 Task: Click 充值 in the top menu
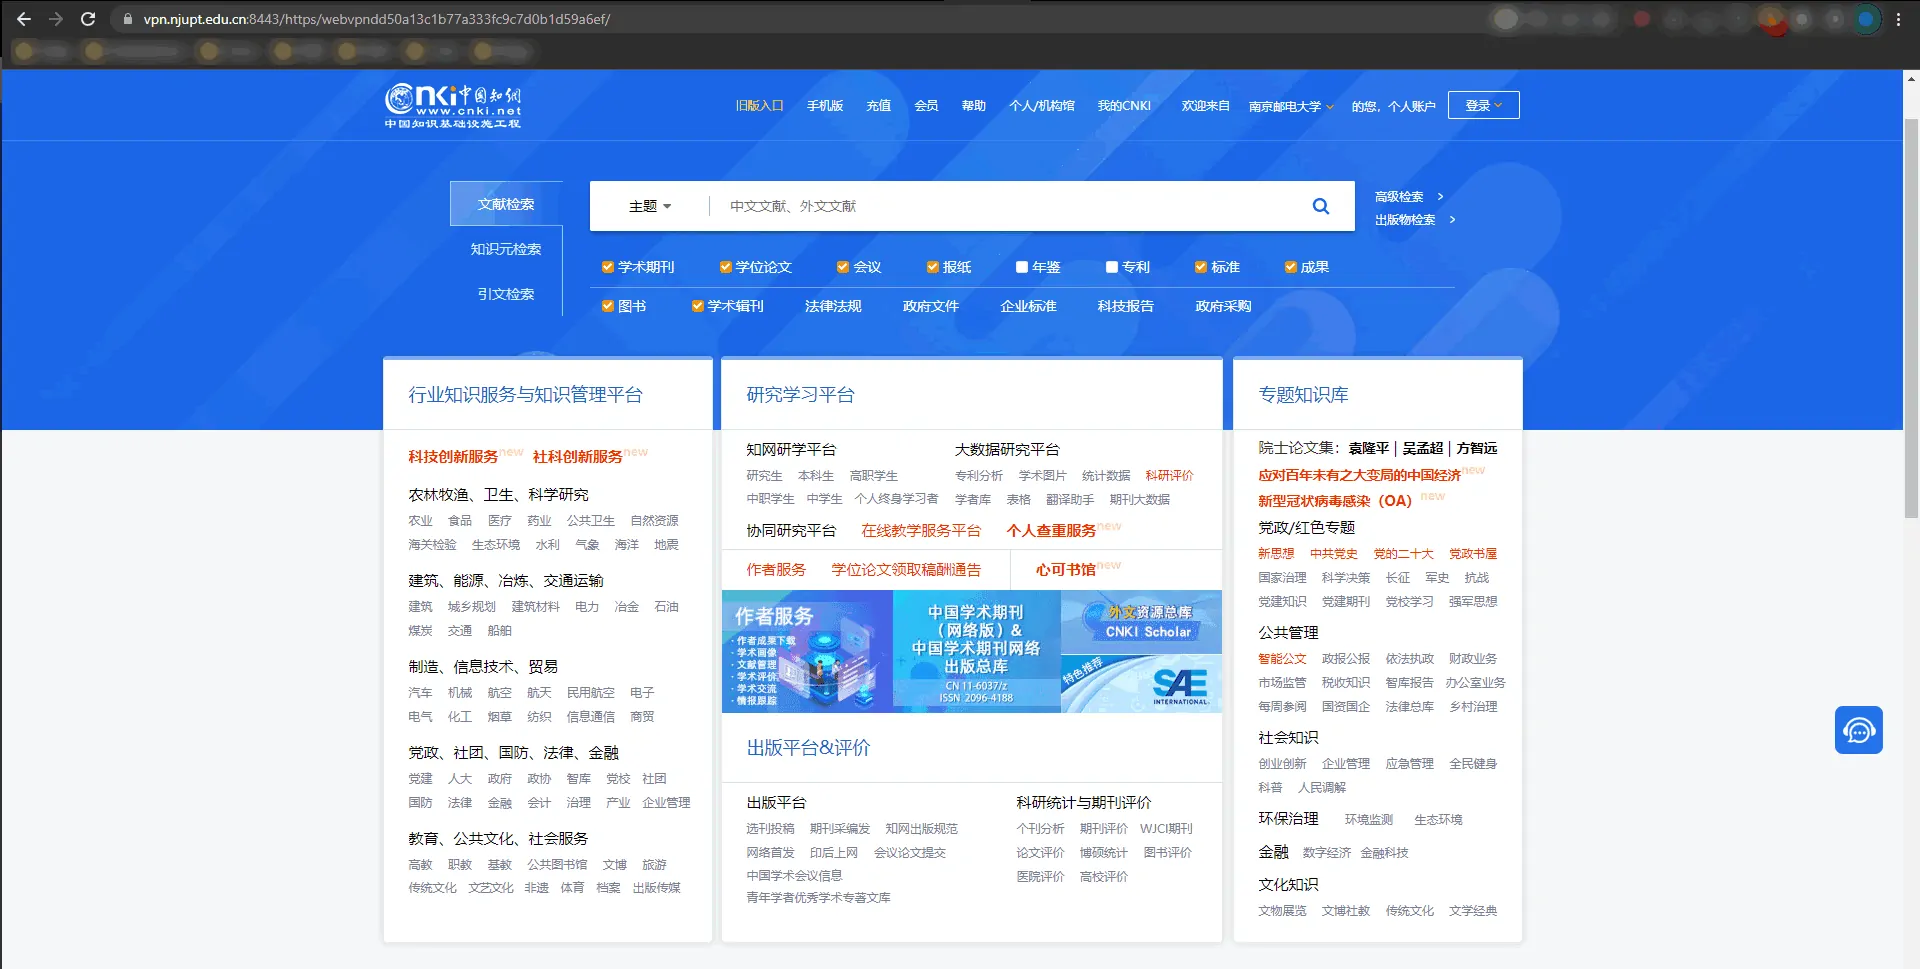878,105
